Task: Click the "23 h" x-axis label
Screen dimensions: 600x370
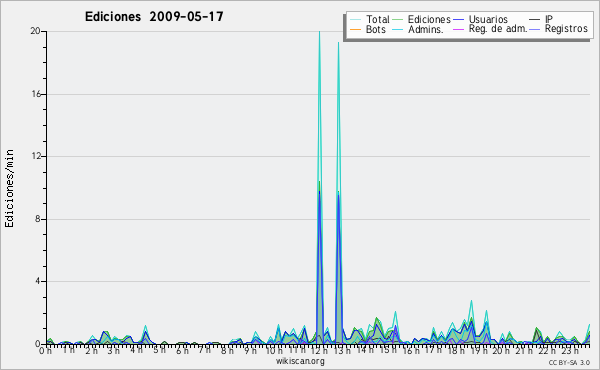Action: (x=569, y=350)
